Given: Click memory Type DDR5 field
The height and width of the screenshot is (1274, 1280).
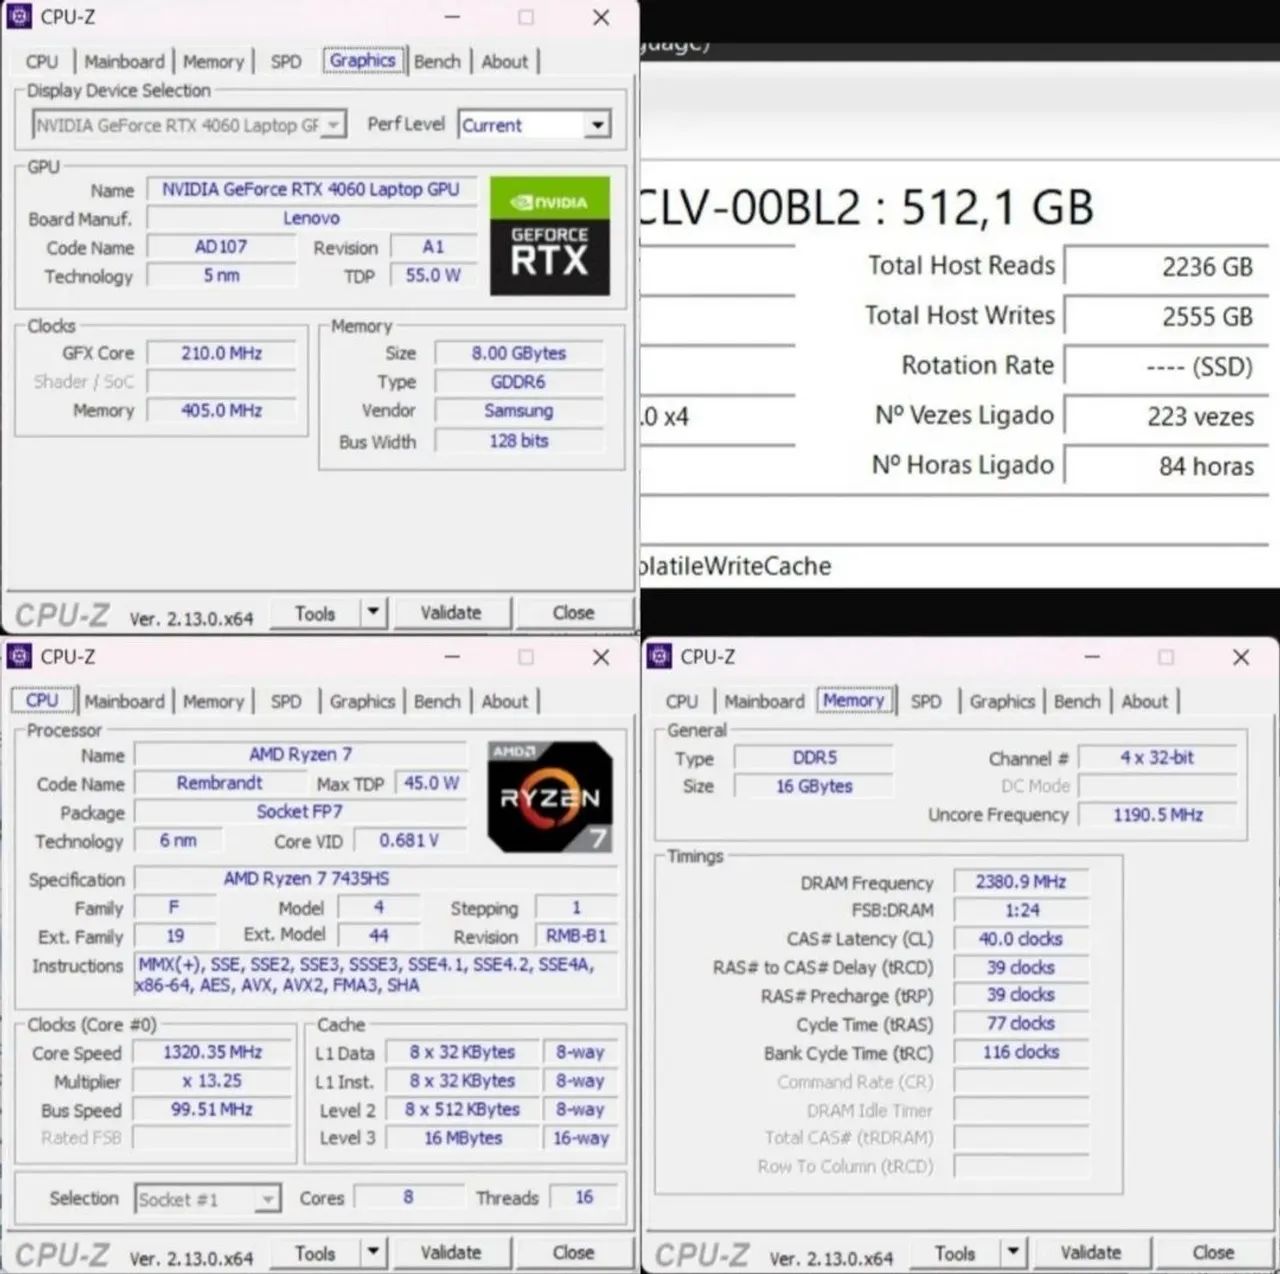Looking at the screenshot, I should click(x=815, y=758).
